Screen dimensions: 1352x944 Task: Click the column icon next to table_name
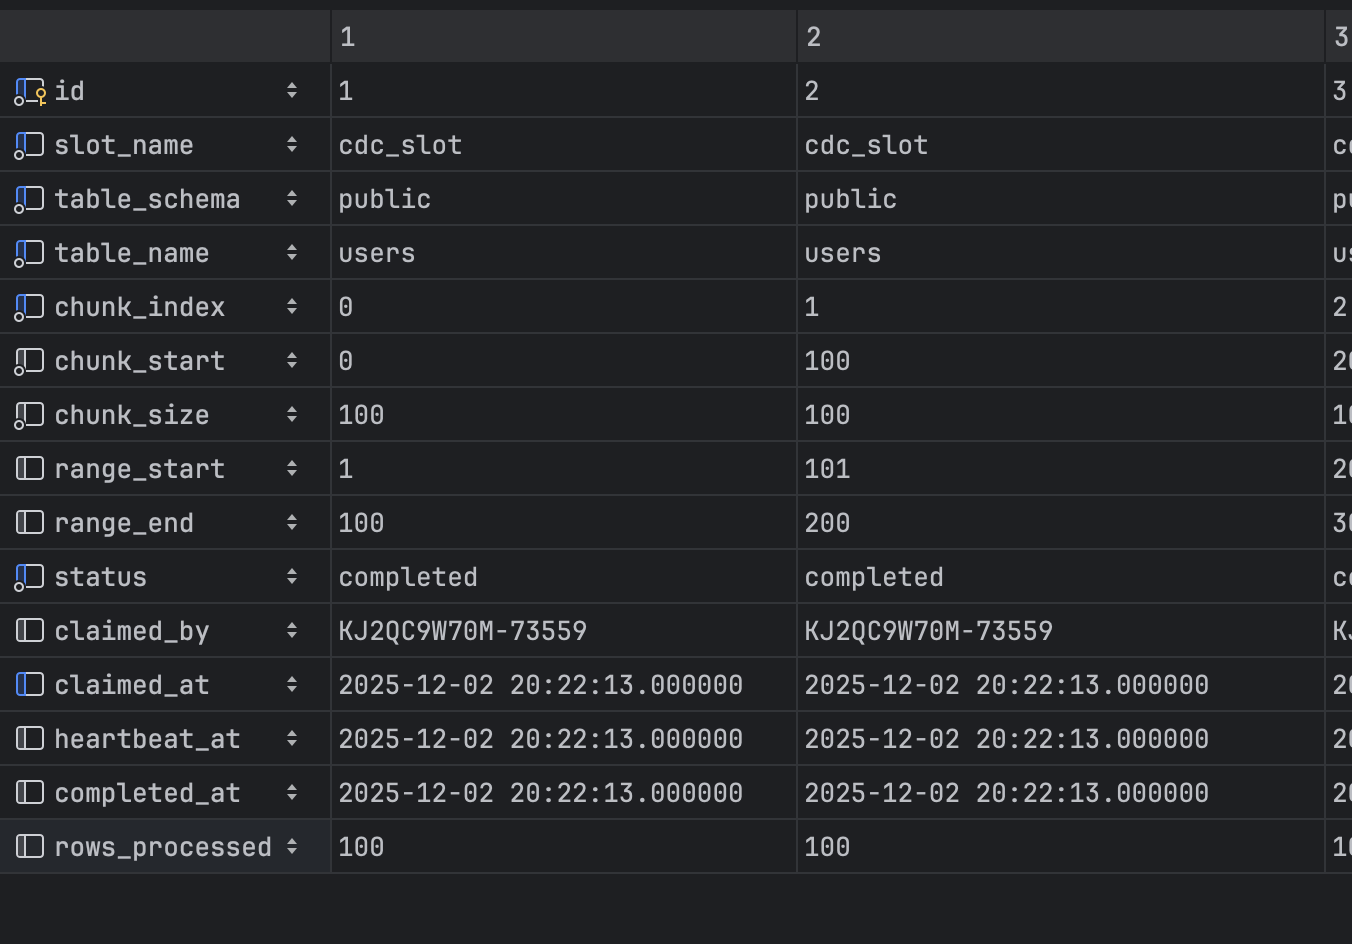click(29, 252)
